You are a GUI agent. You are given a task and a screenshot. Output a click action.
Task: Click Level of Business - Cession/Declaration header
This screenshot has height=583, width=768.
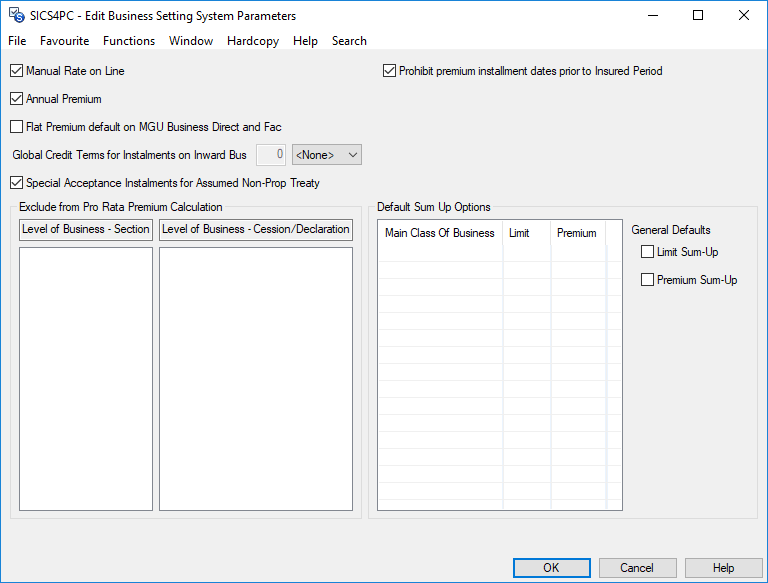click(x=256, y=229)
